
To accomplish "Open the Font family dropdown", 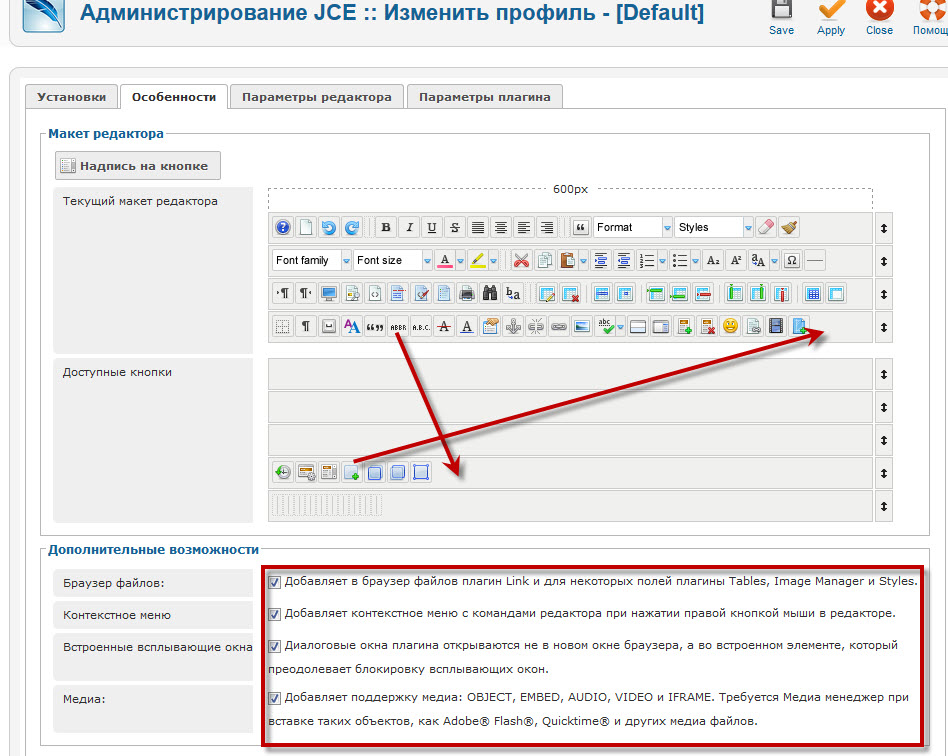I will click(x=312, y=260).
